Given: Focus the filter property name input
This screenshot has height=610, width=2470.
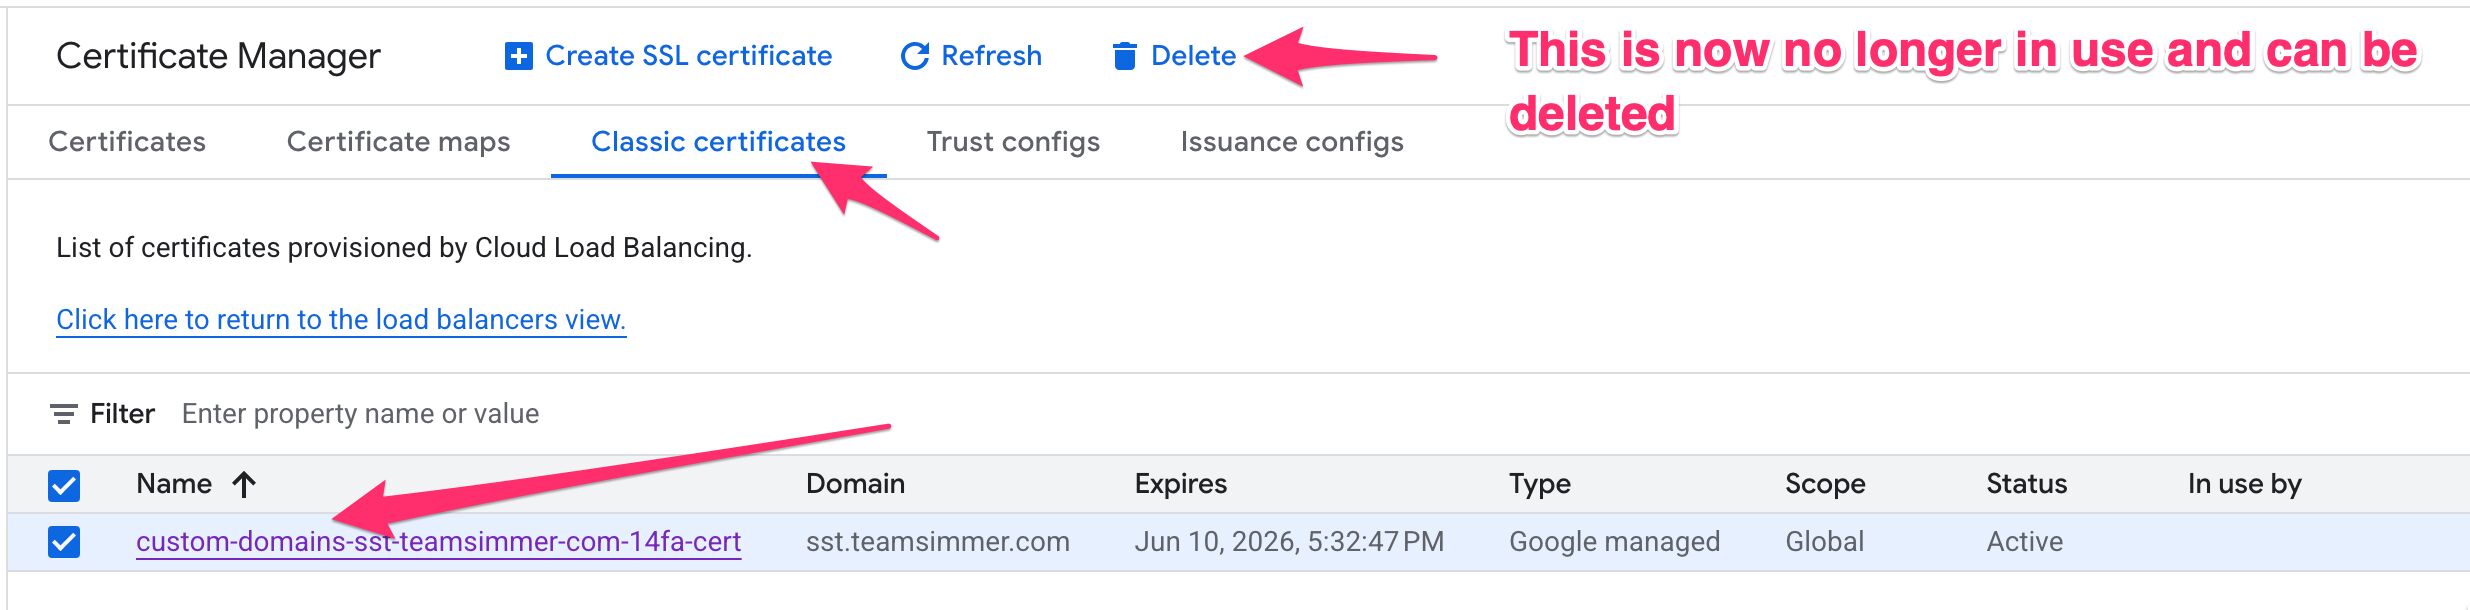Looking at the screenshot, I should (360, 414).
